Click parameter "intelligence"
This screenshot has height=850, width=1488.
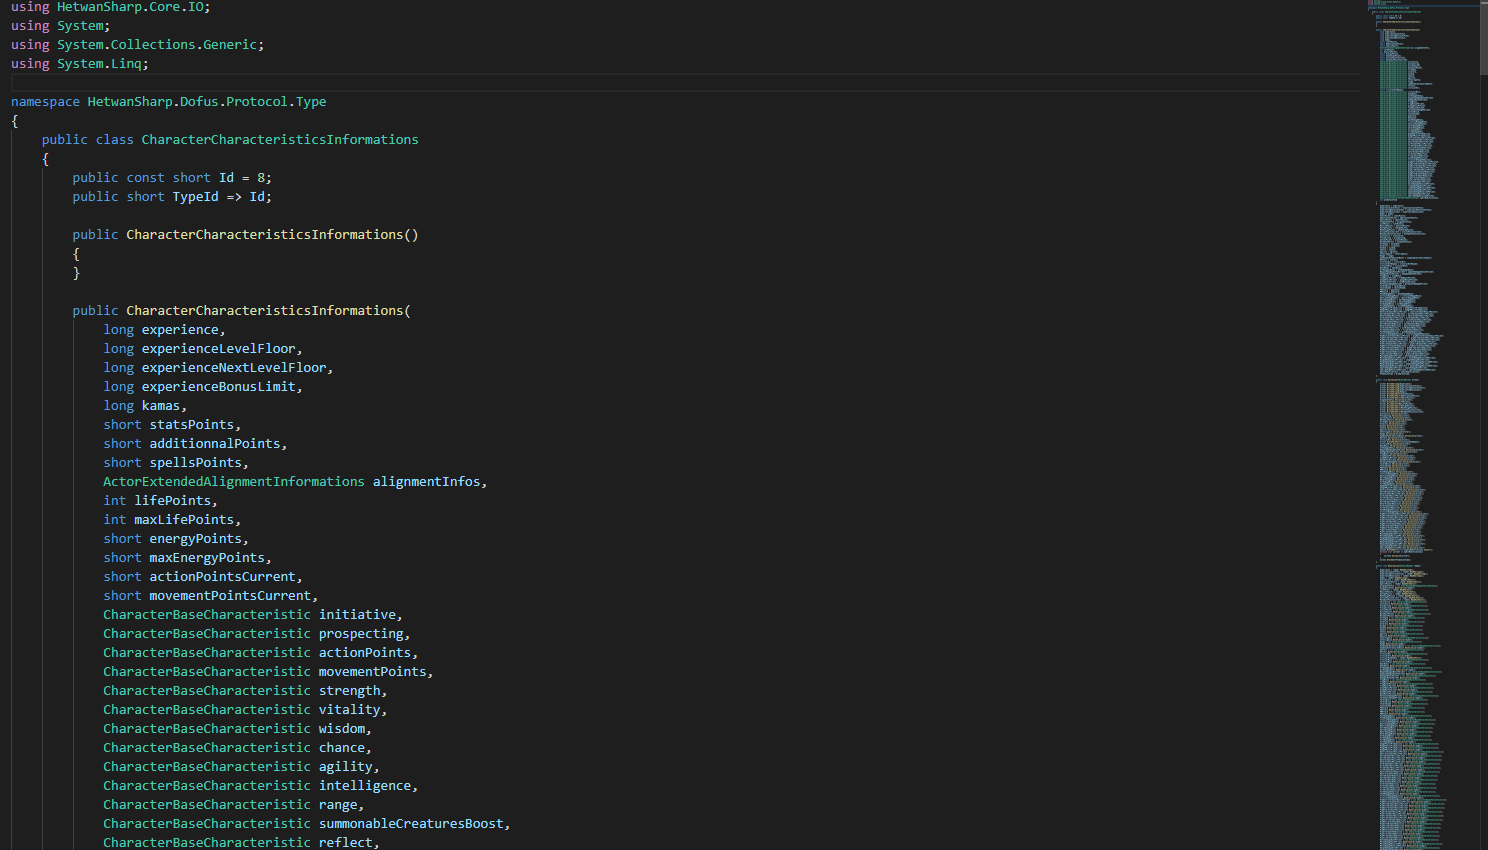(365, 786)
